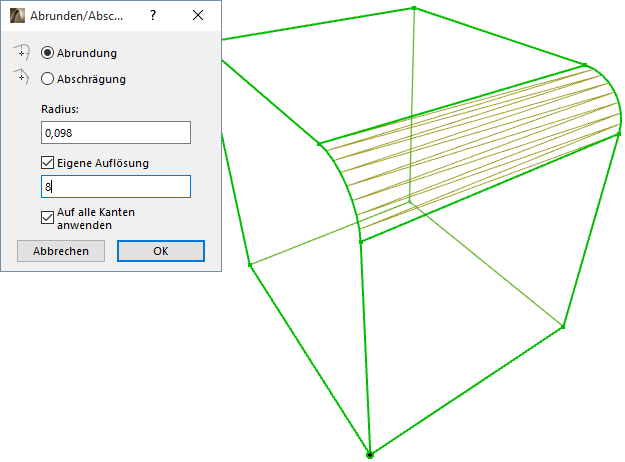Open dialog help via question mark
Image resolution: width=625 pixels, height=462 pixels.
(x=153, y=16)
